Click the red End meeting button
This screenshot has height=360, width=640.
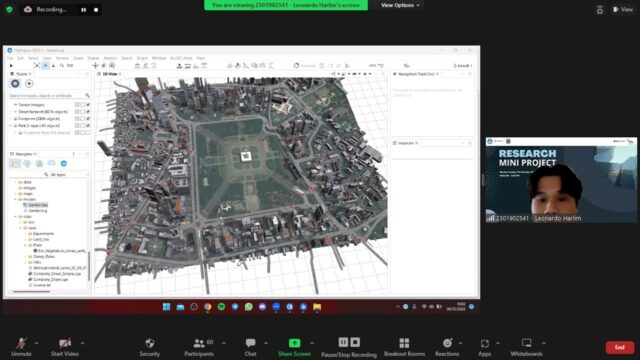coord(620,347)
